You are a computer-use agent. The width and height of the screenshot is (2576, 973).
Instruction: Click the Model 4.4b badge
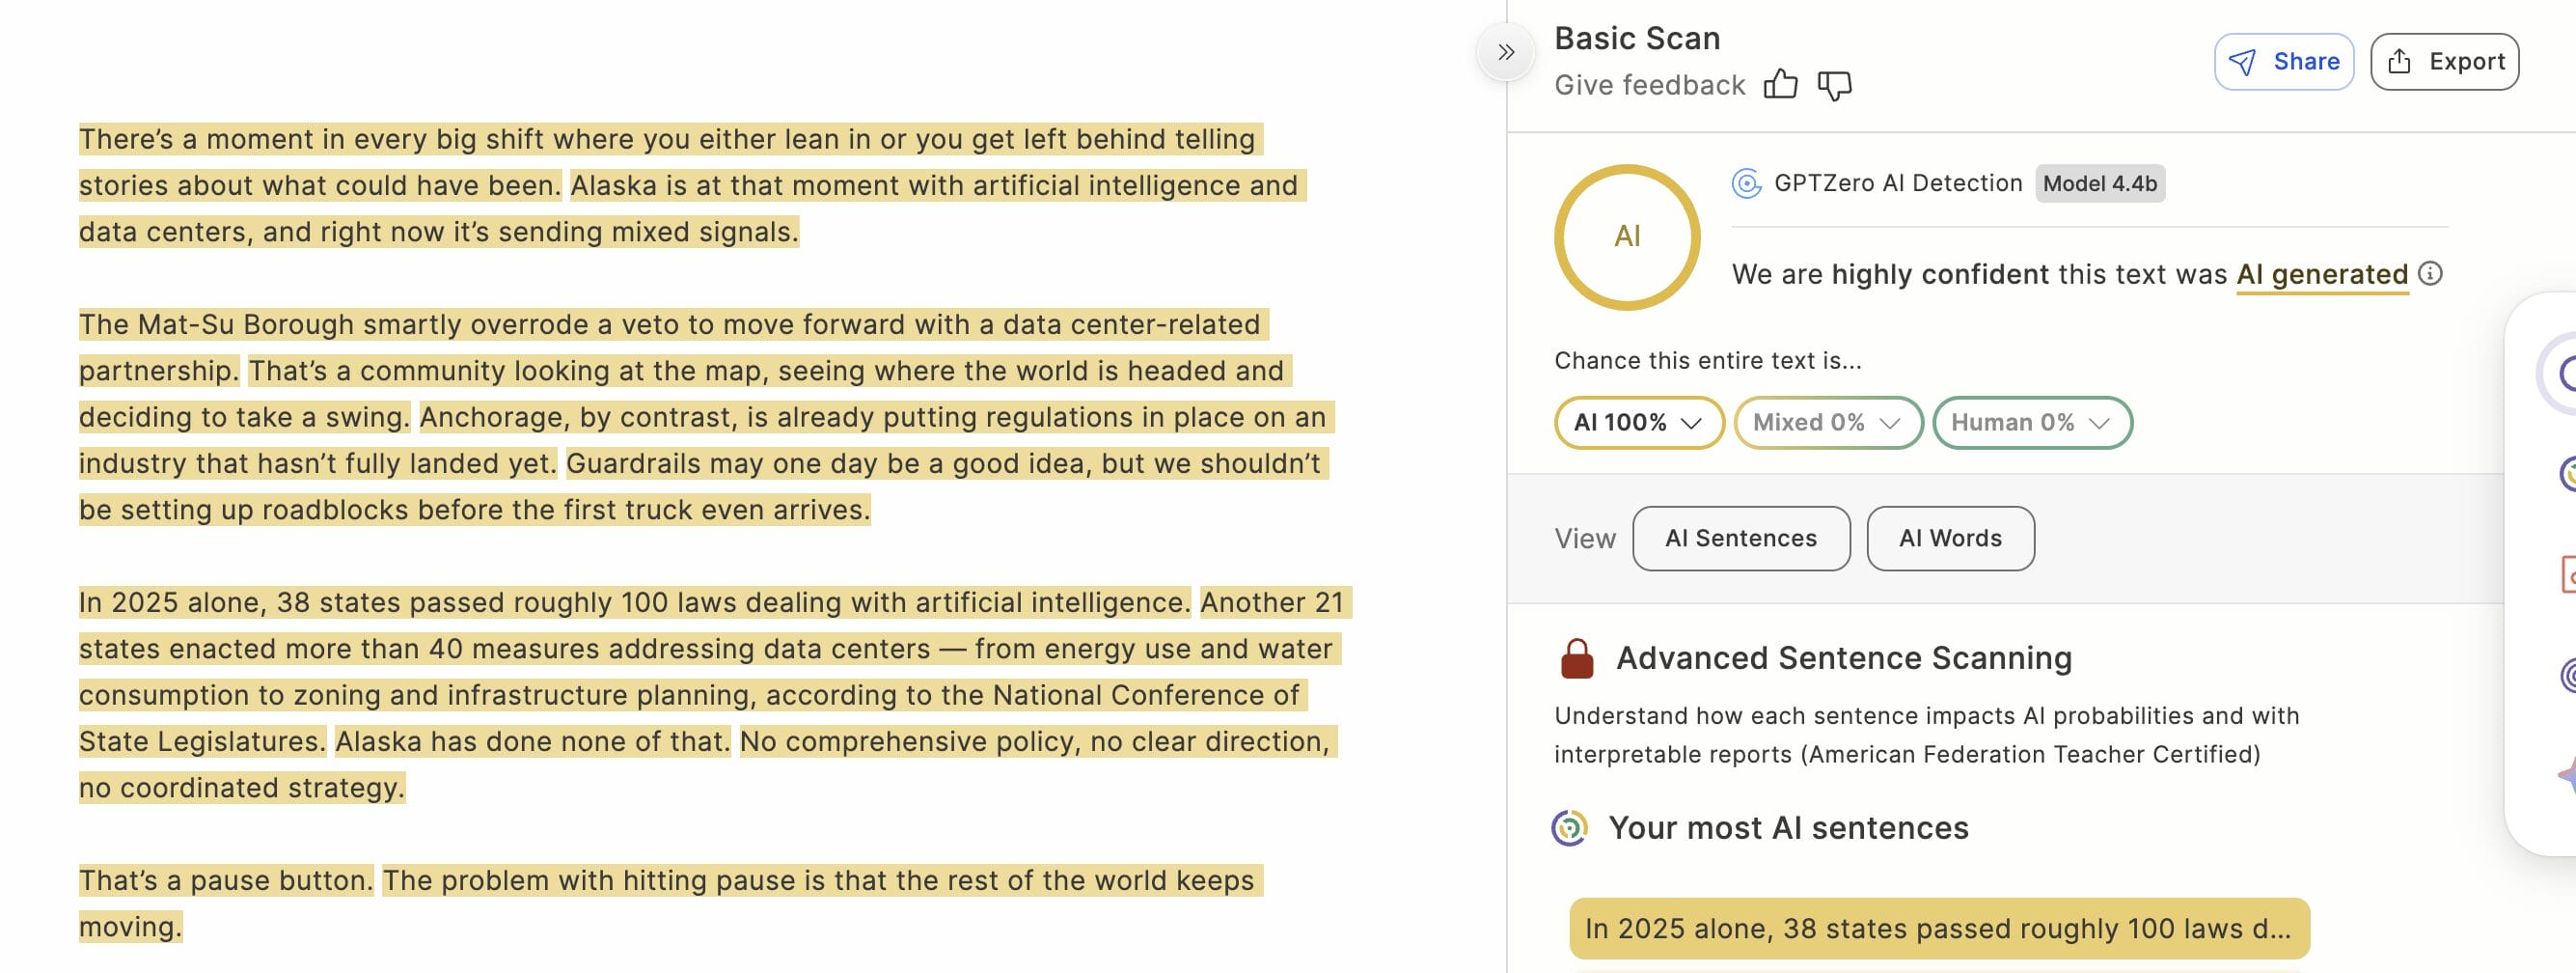point(2099,184)
